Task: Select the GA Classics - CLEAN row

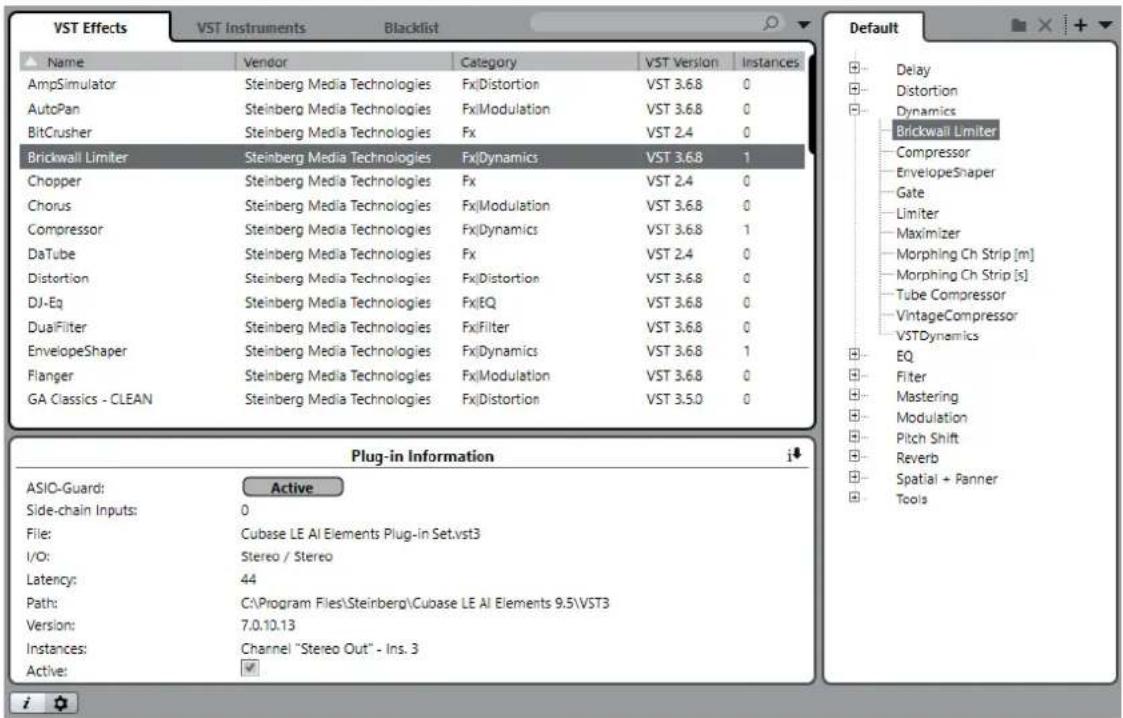Action: pos(412,399)
